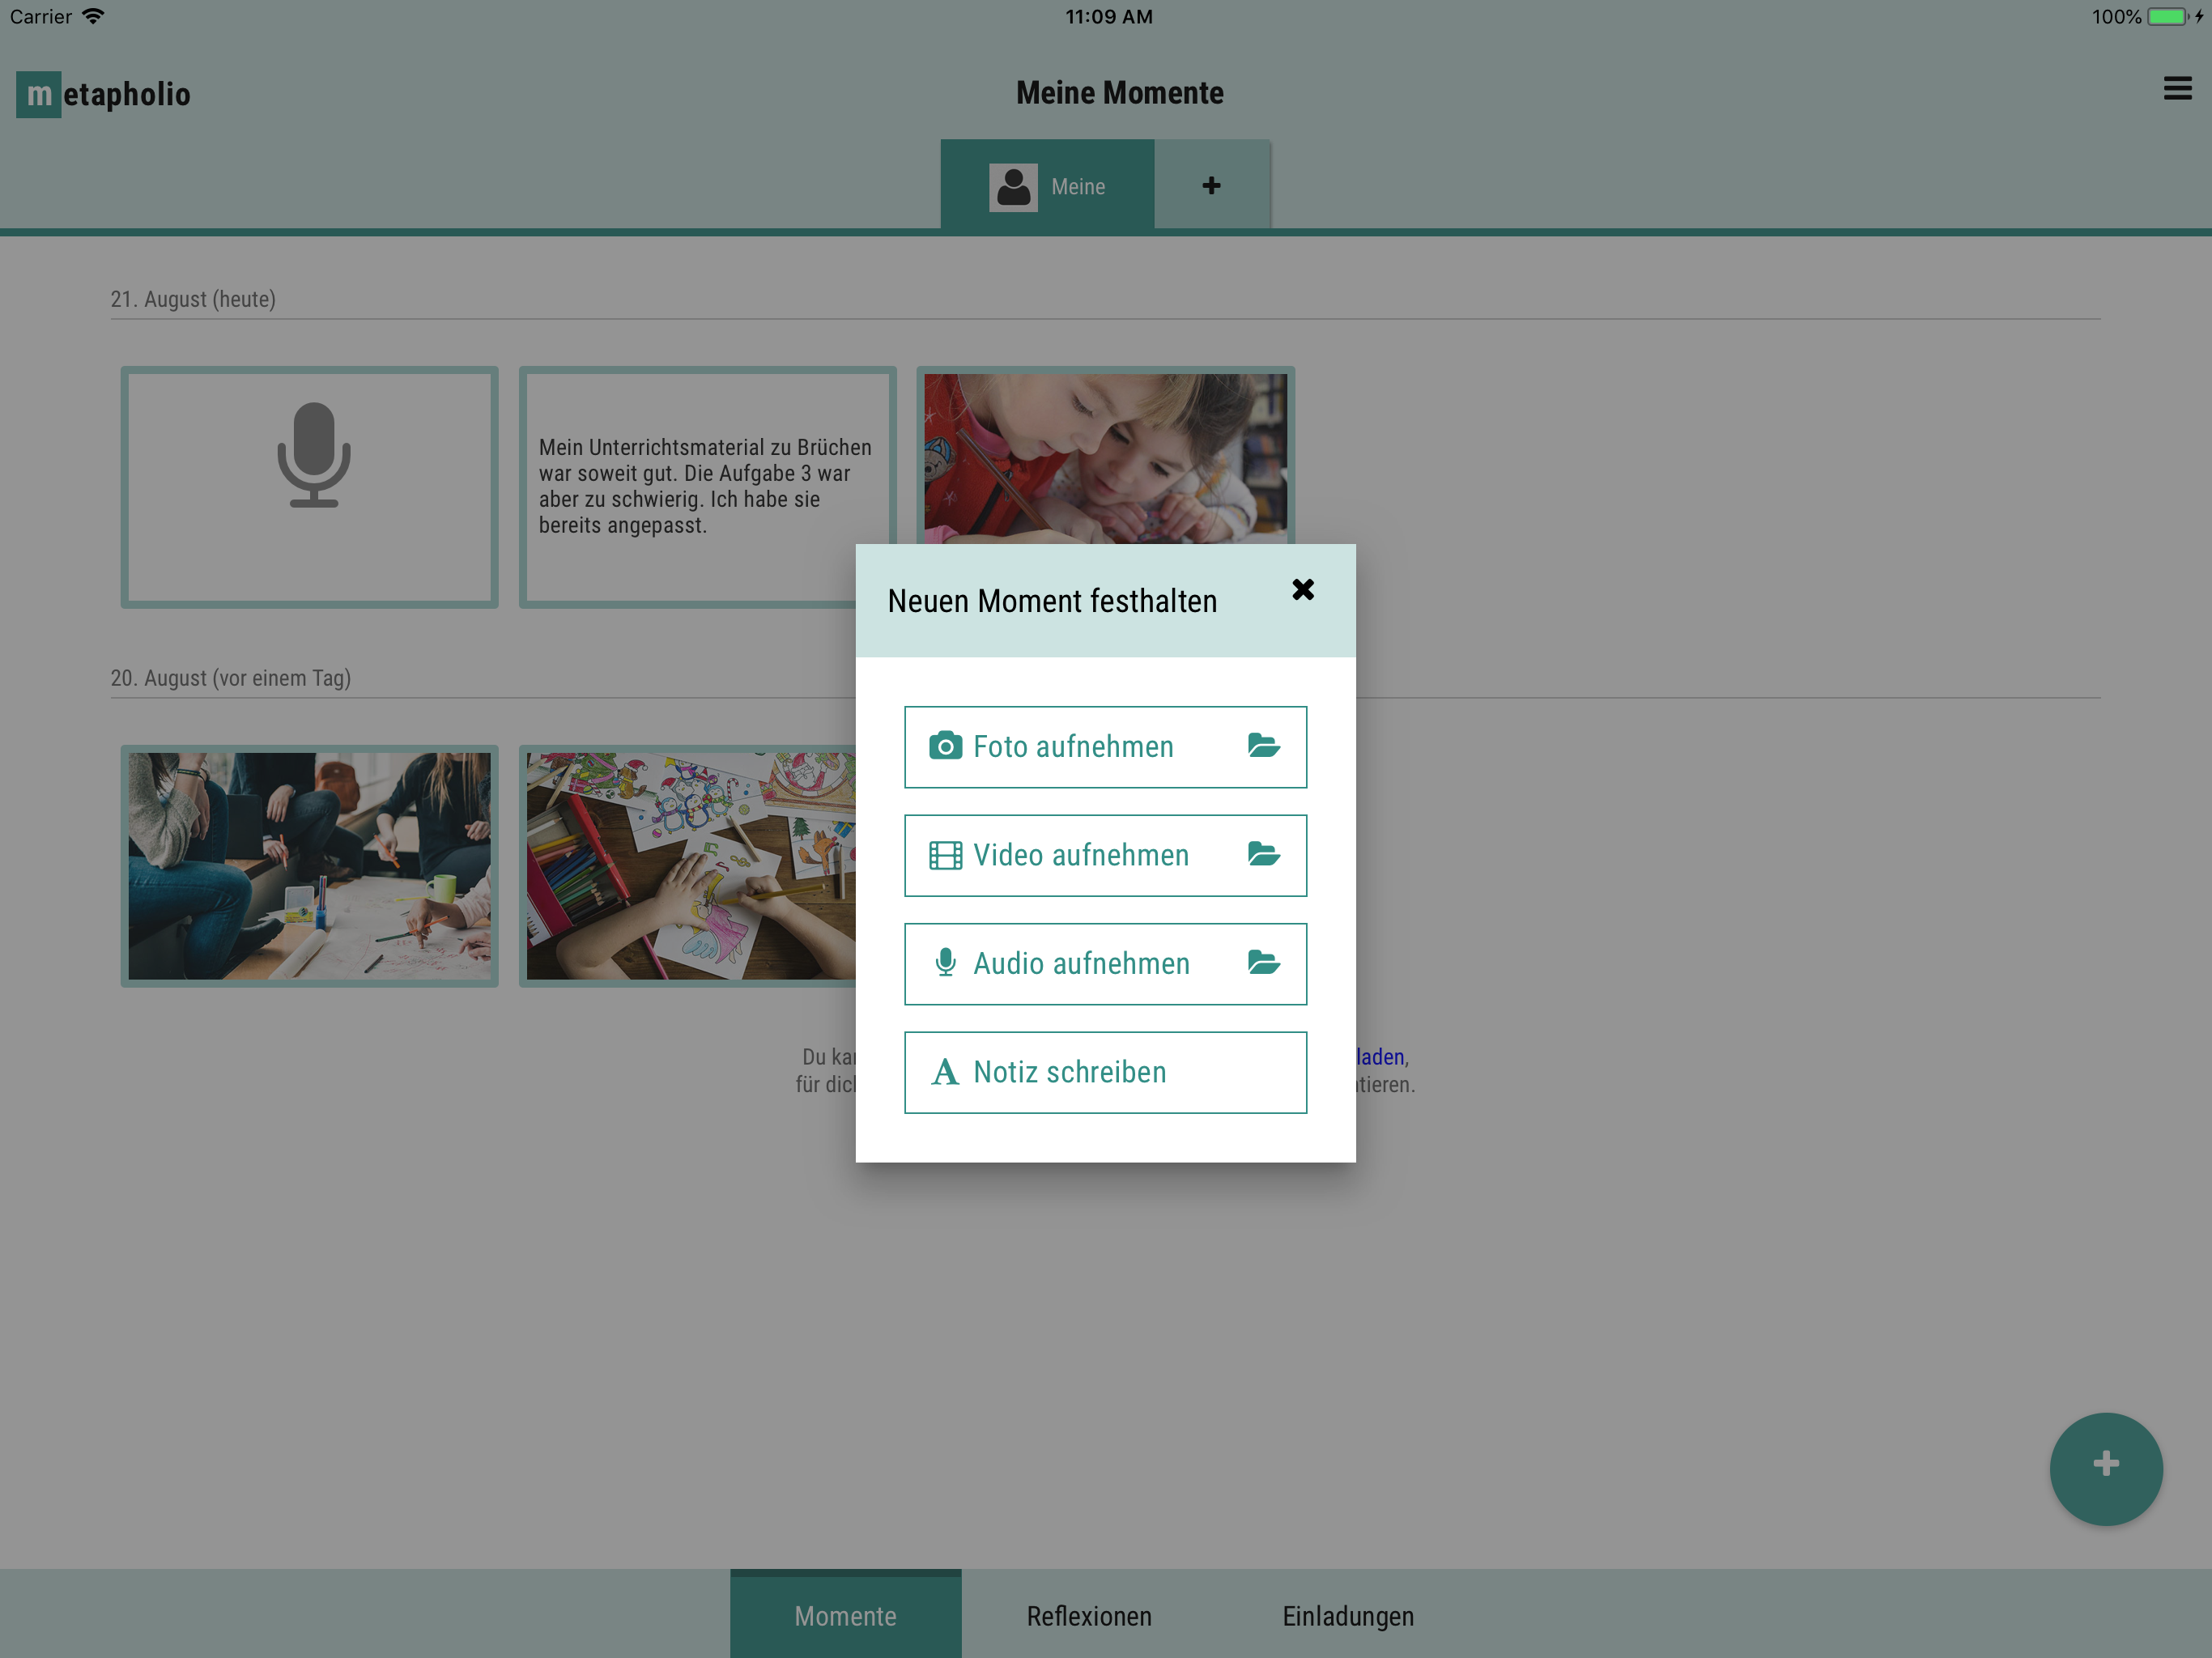
Task: Click the metapholio logo
Action: (x=103, y=95)
